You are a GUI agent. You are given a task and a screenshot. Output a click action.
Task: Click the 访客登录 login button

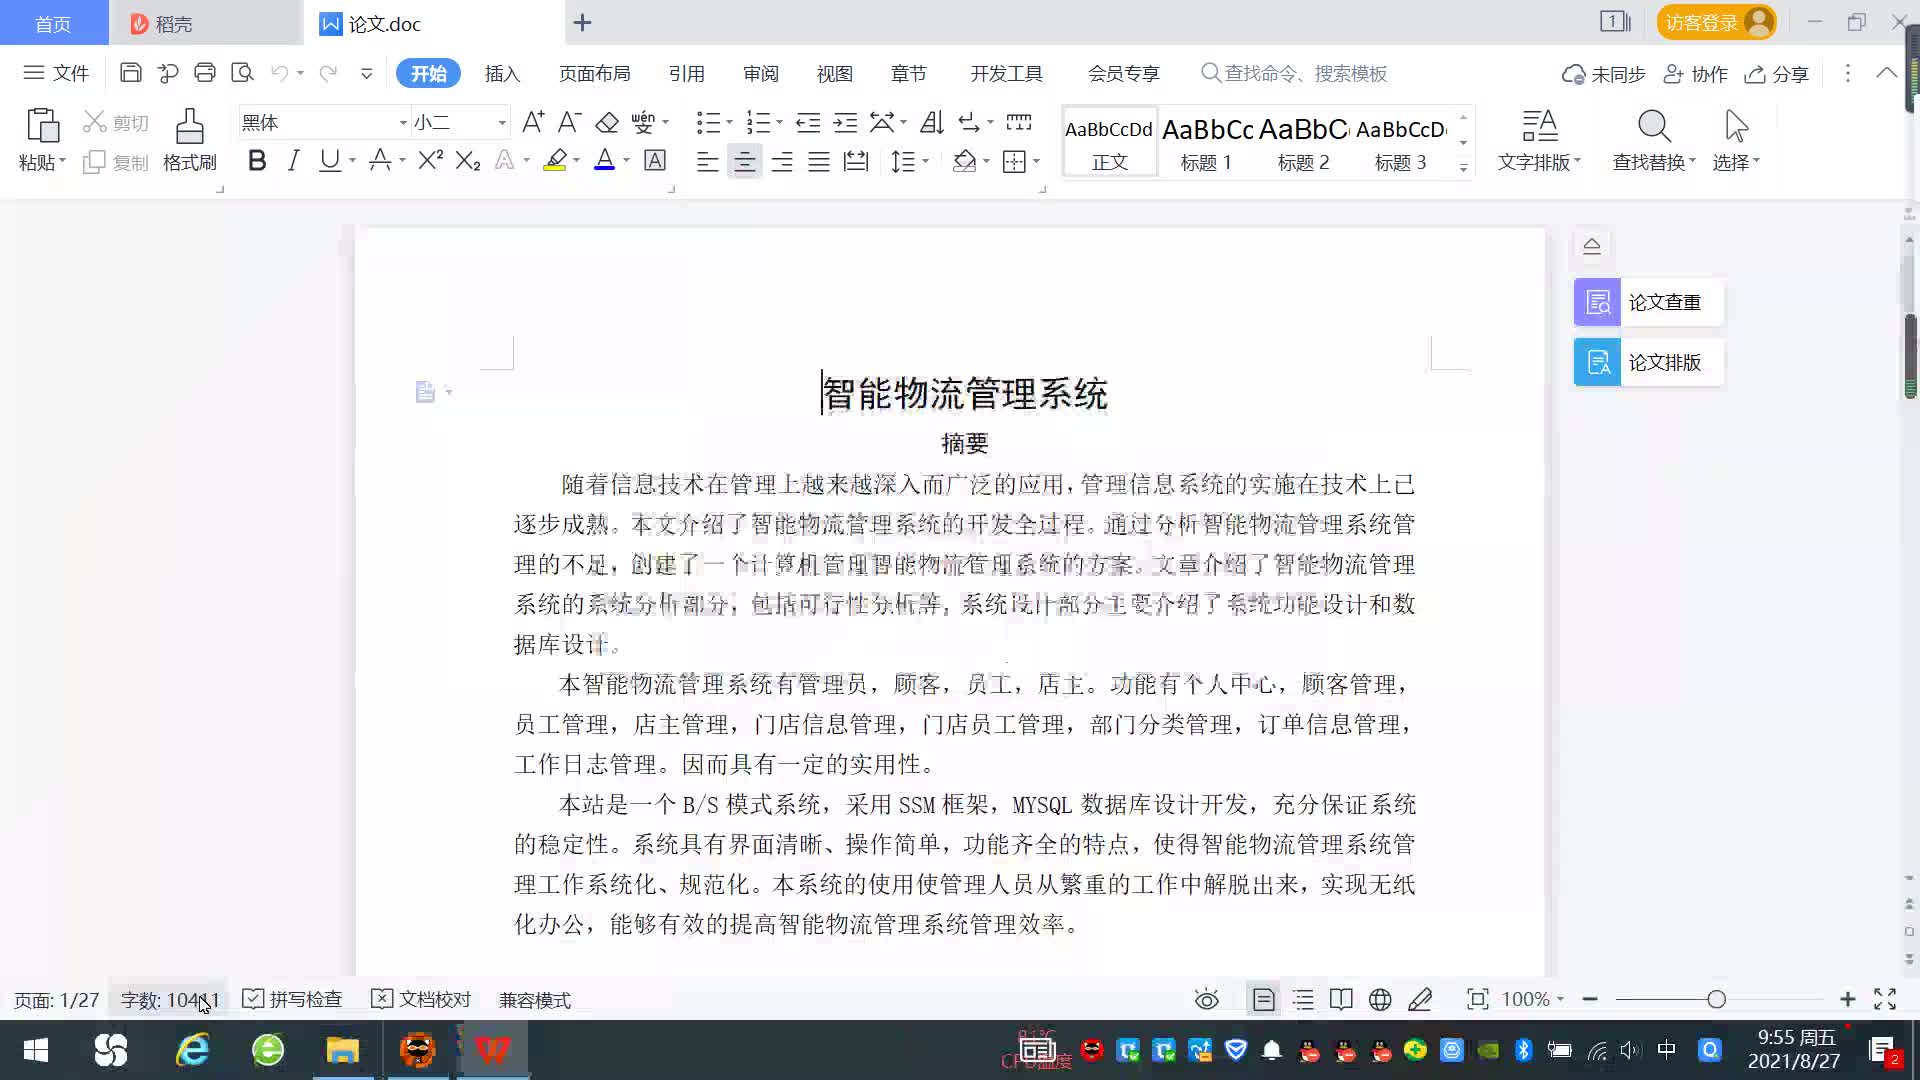(1716, 22)
